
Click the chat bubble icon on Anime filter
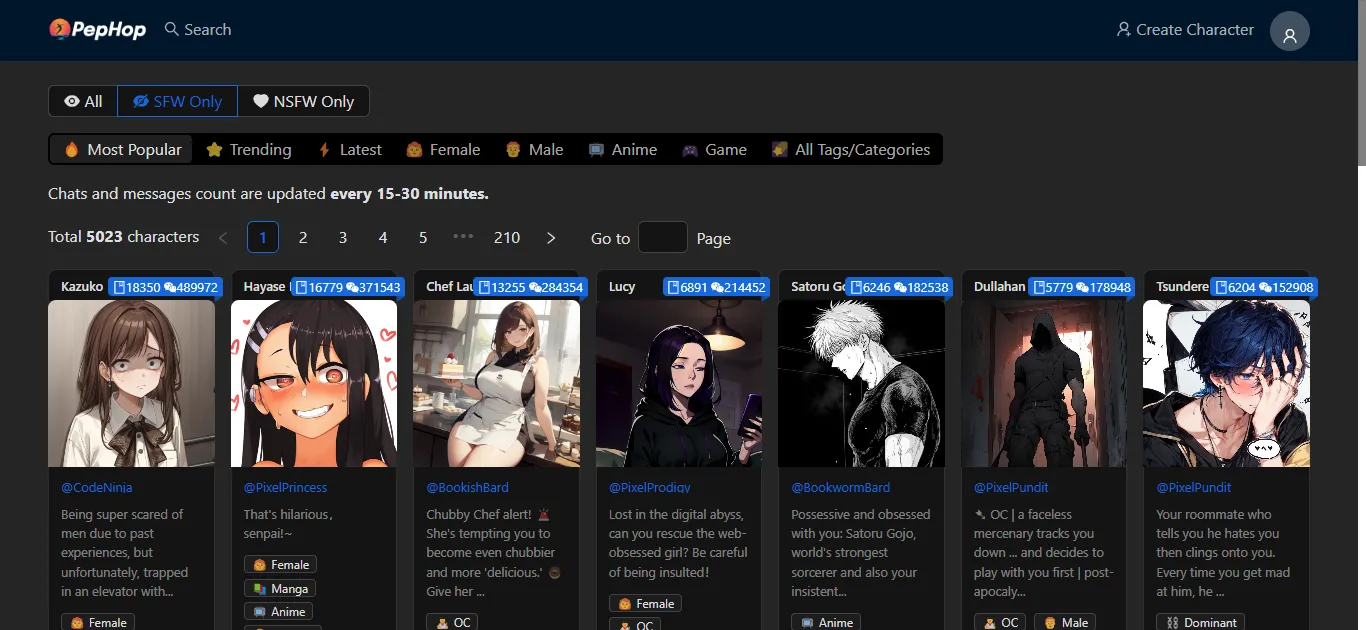pyautogui.click(x=596, y=149)
